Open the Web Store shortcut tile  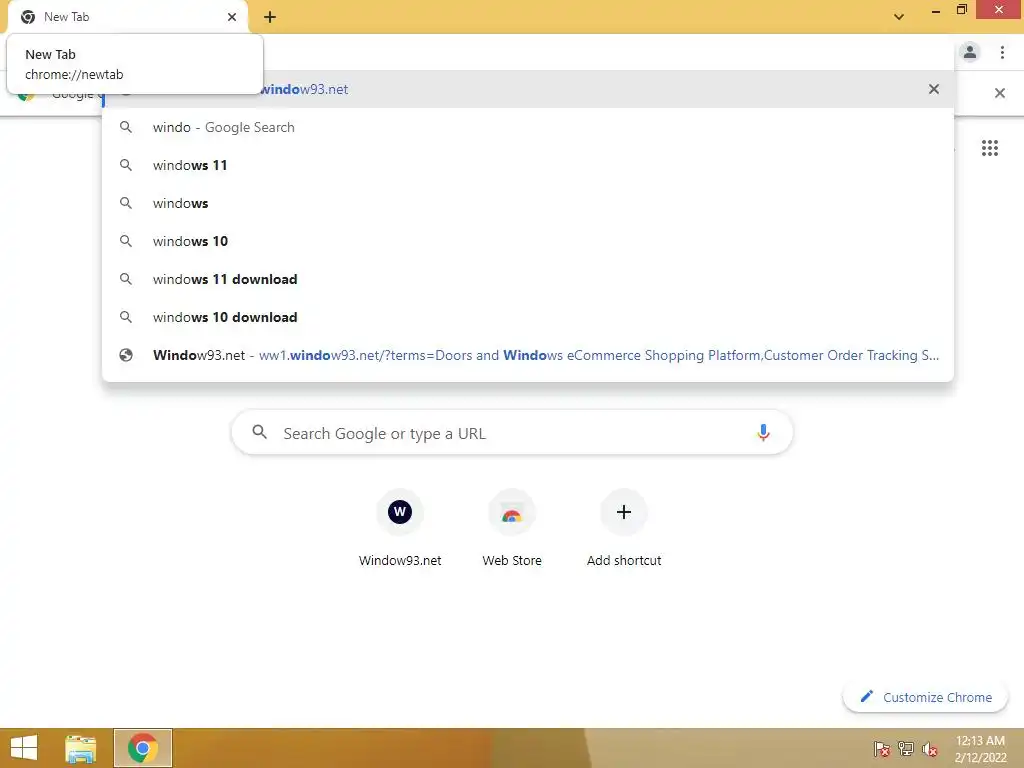[512, 528]
